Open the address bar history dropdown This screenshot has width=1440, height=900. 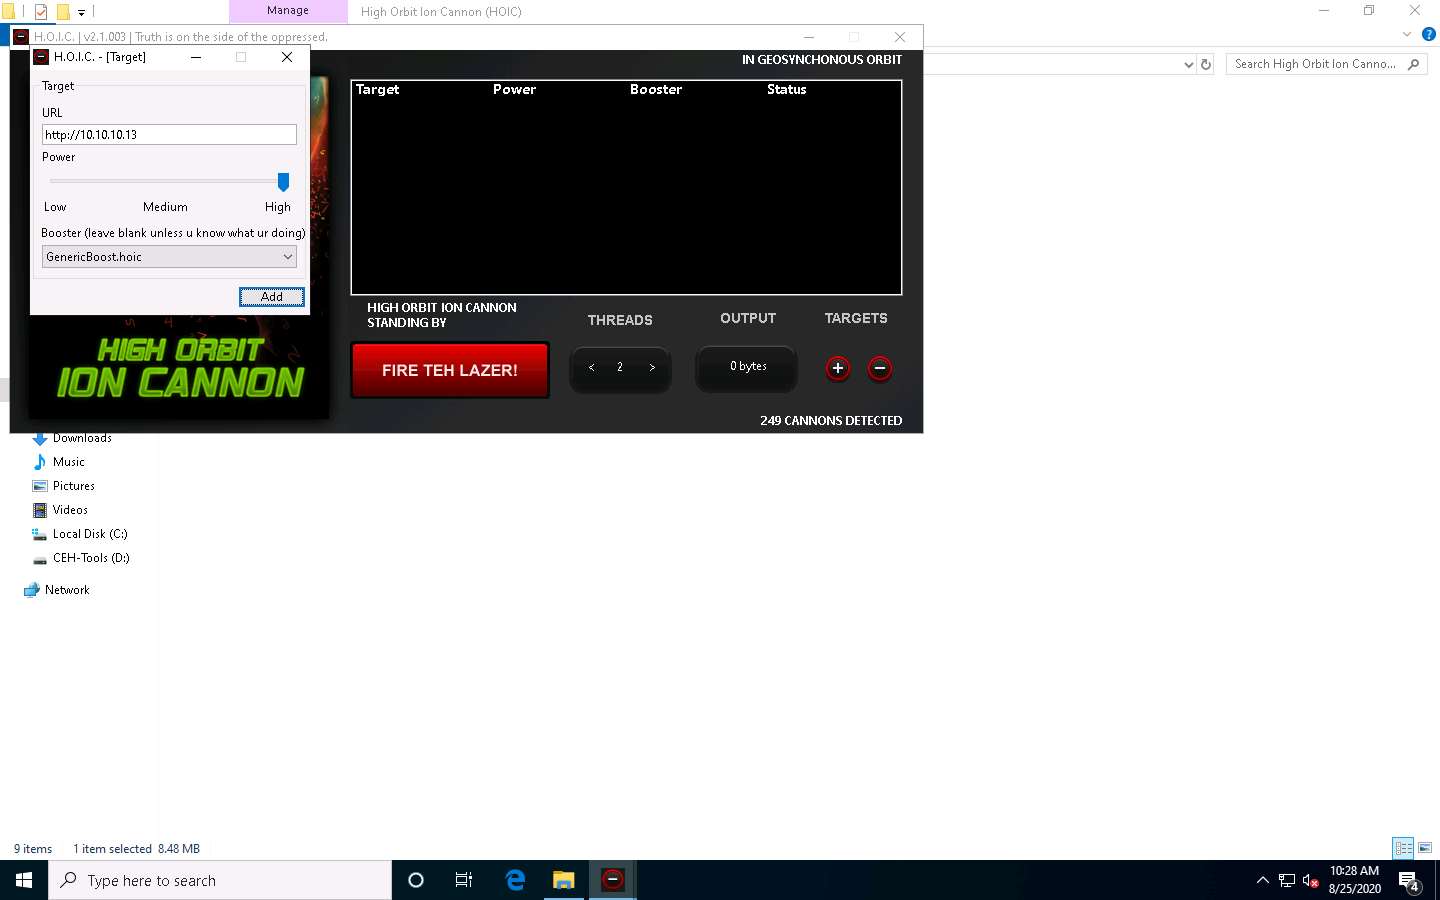1188,64
